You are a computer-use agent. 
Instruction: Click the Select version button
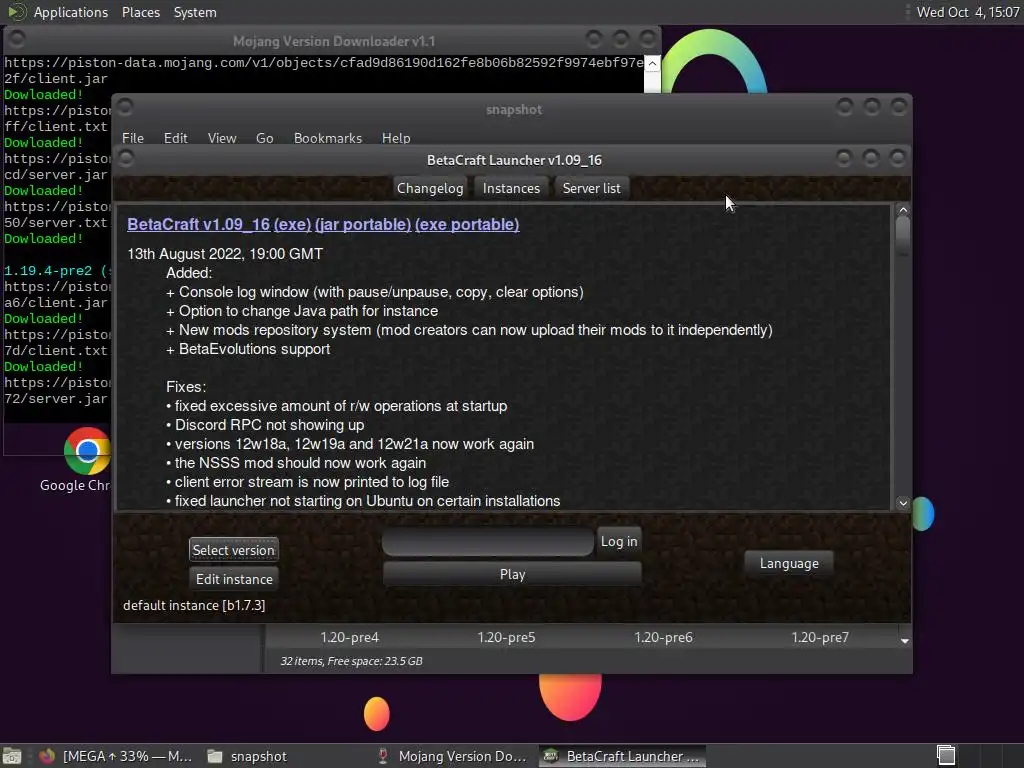[233, 550]
